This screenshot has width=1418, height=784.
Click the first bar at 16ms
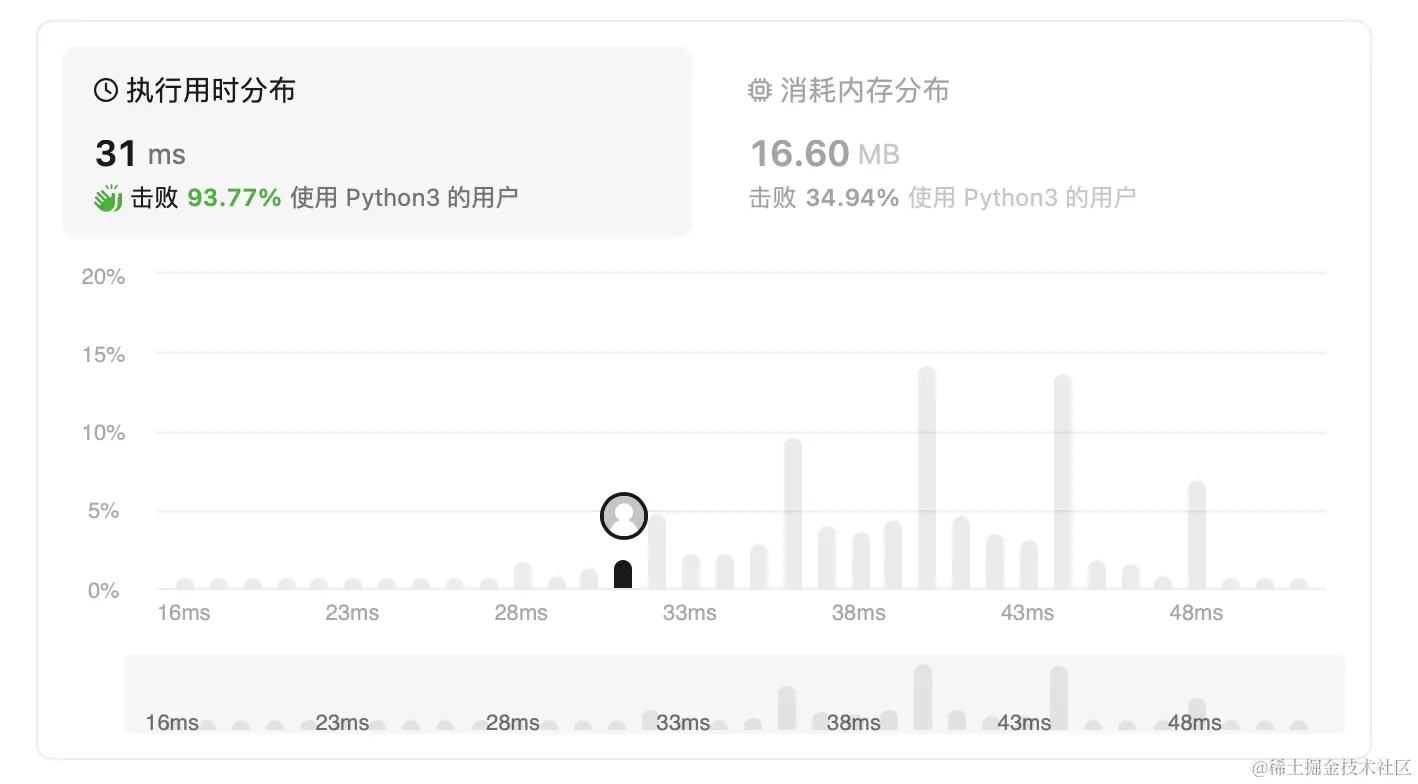(x=185, y=584)
